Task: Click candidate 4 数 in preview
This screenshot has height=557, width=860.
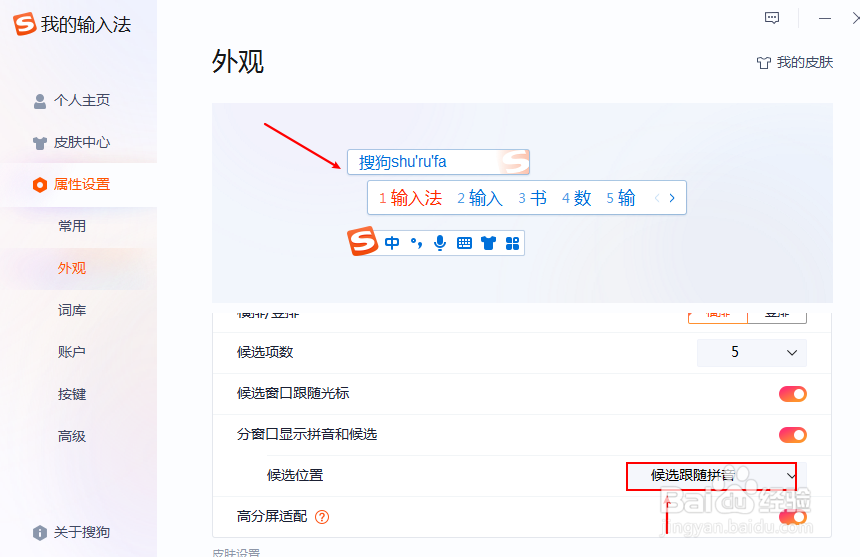Action: coord(576,198)
